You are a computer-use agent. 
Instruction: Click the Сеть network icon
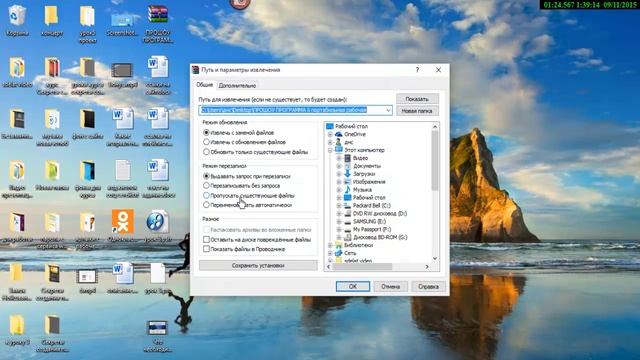pyautogui.click(x=338, y=253)
